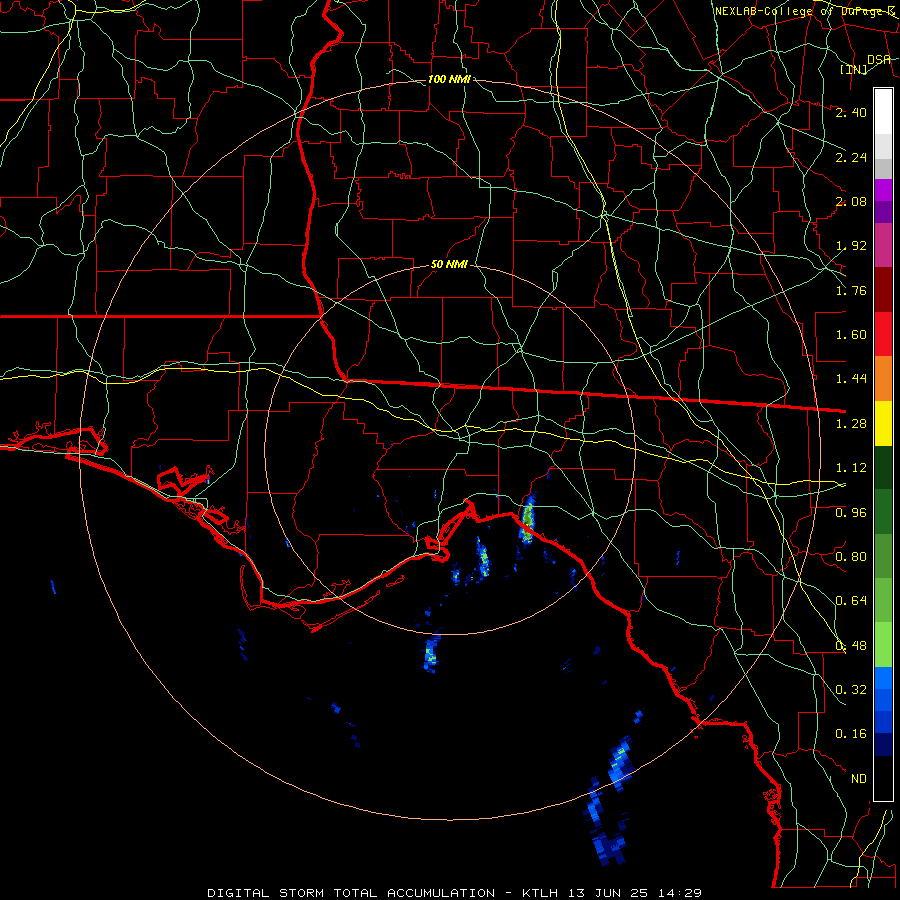Screen dimensions: 900x900
Task: Click the 1.76 legend value
Action: pyautogui.click(x=851, y=290)
